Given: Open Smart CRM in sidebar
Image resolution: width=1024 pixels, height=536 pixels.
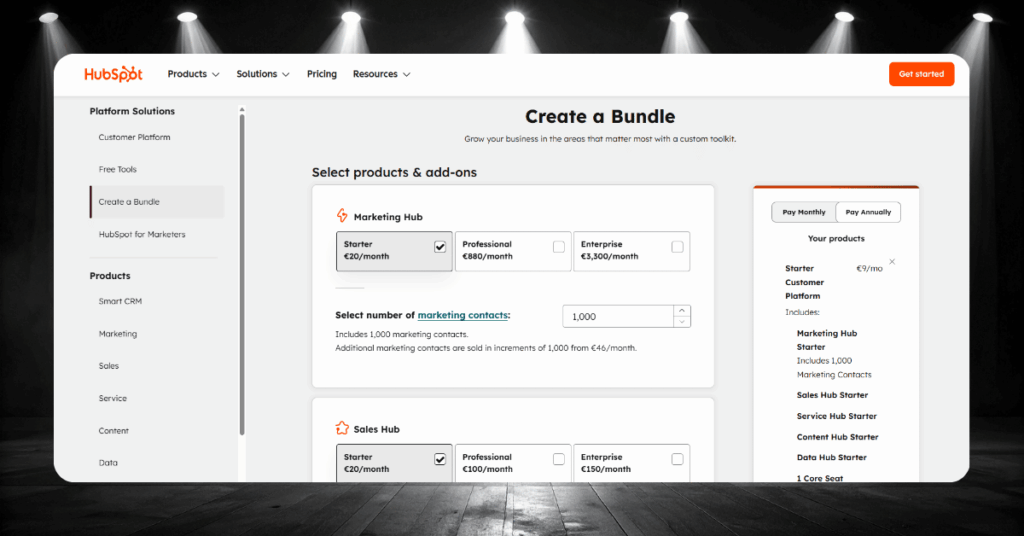Looking at the screenshot, I should 120,301.
